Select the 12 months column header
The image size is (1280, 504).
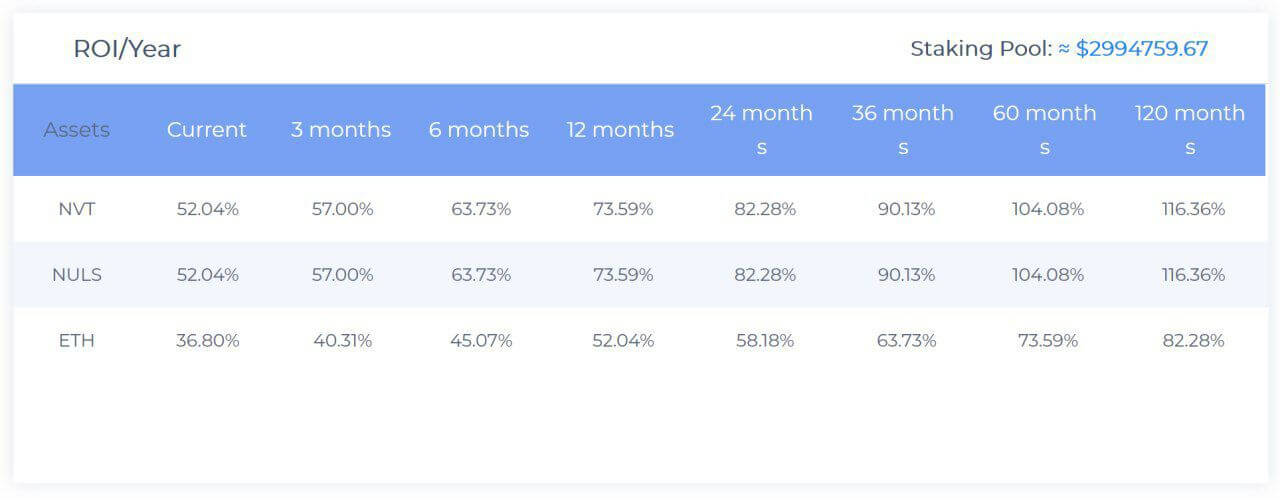click(620, 130)
